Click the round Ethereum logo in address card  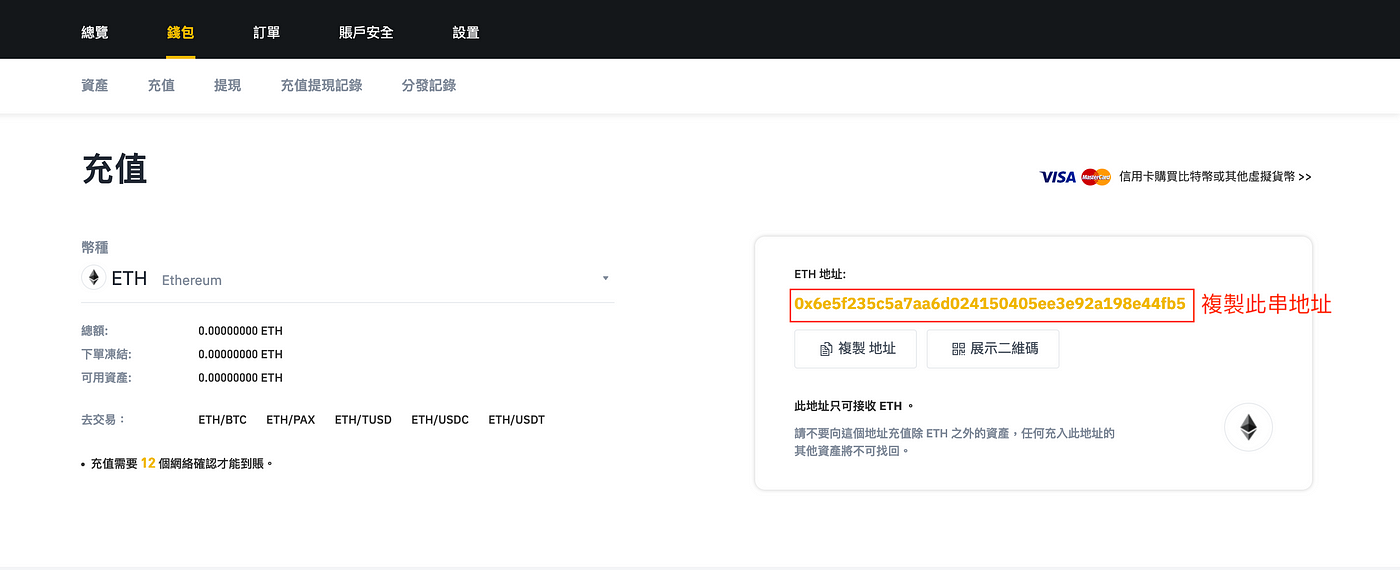click(1248, 429)
